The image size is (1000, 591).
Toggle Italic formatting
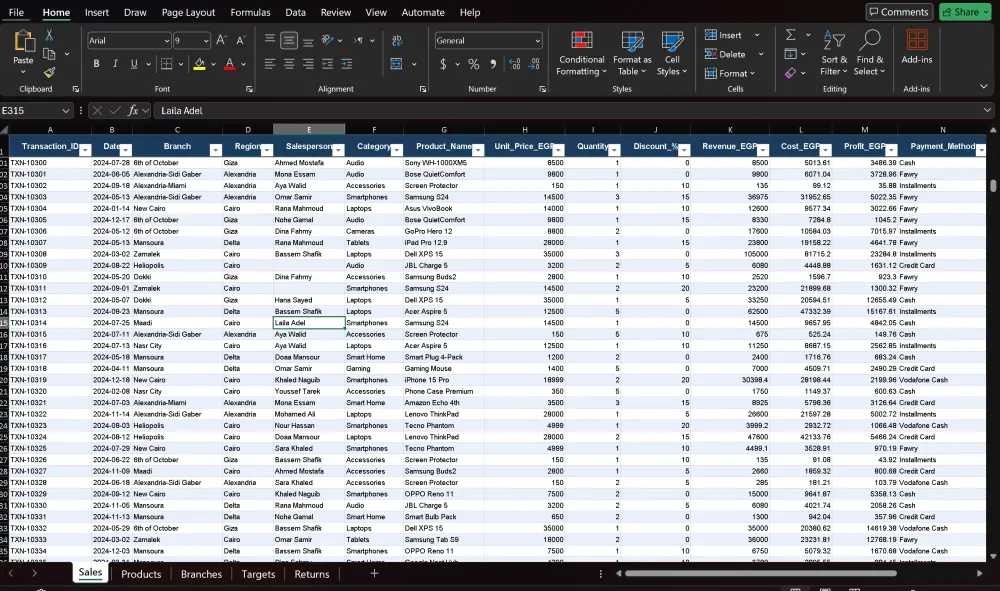[115, 64]
